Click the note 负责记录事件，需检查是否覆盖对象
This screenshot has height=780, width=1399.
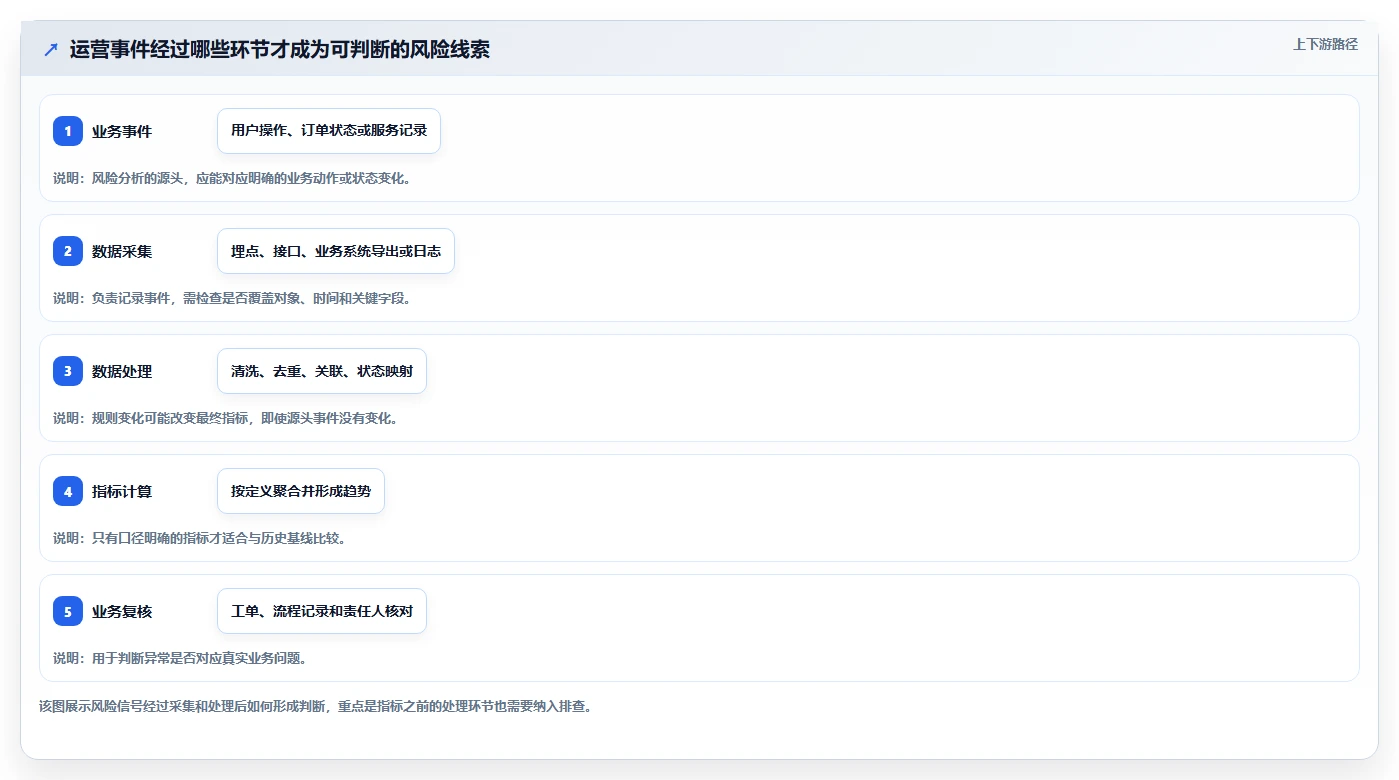tap(232, 298)
